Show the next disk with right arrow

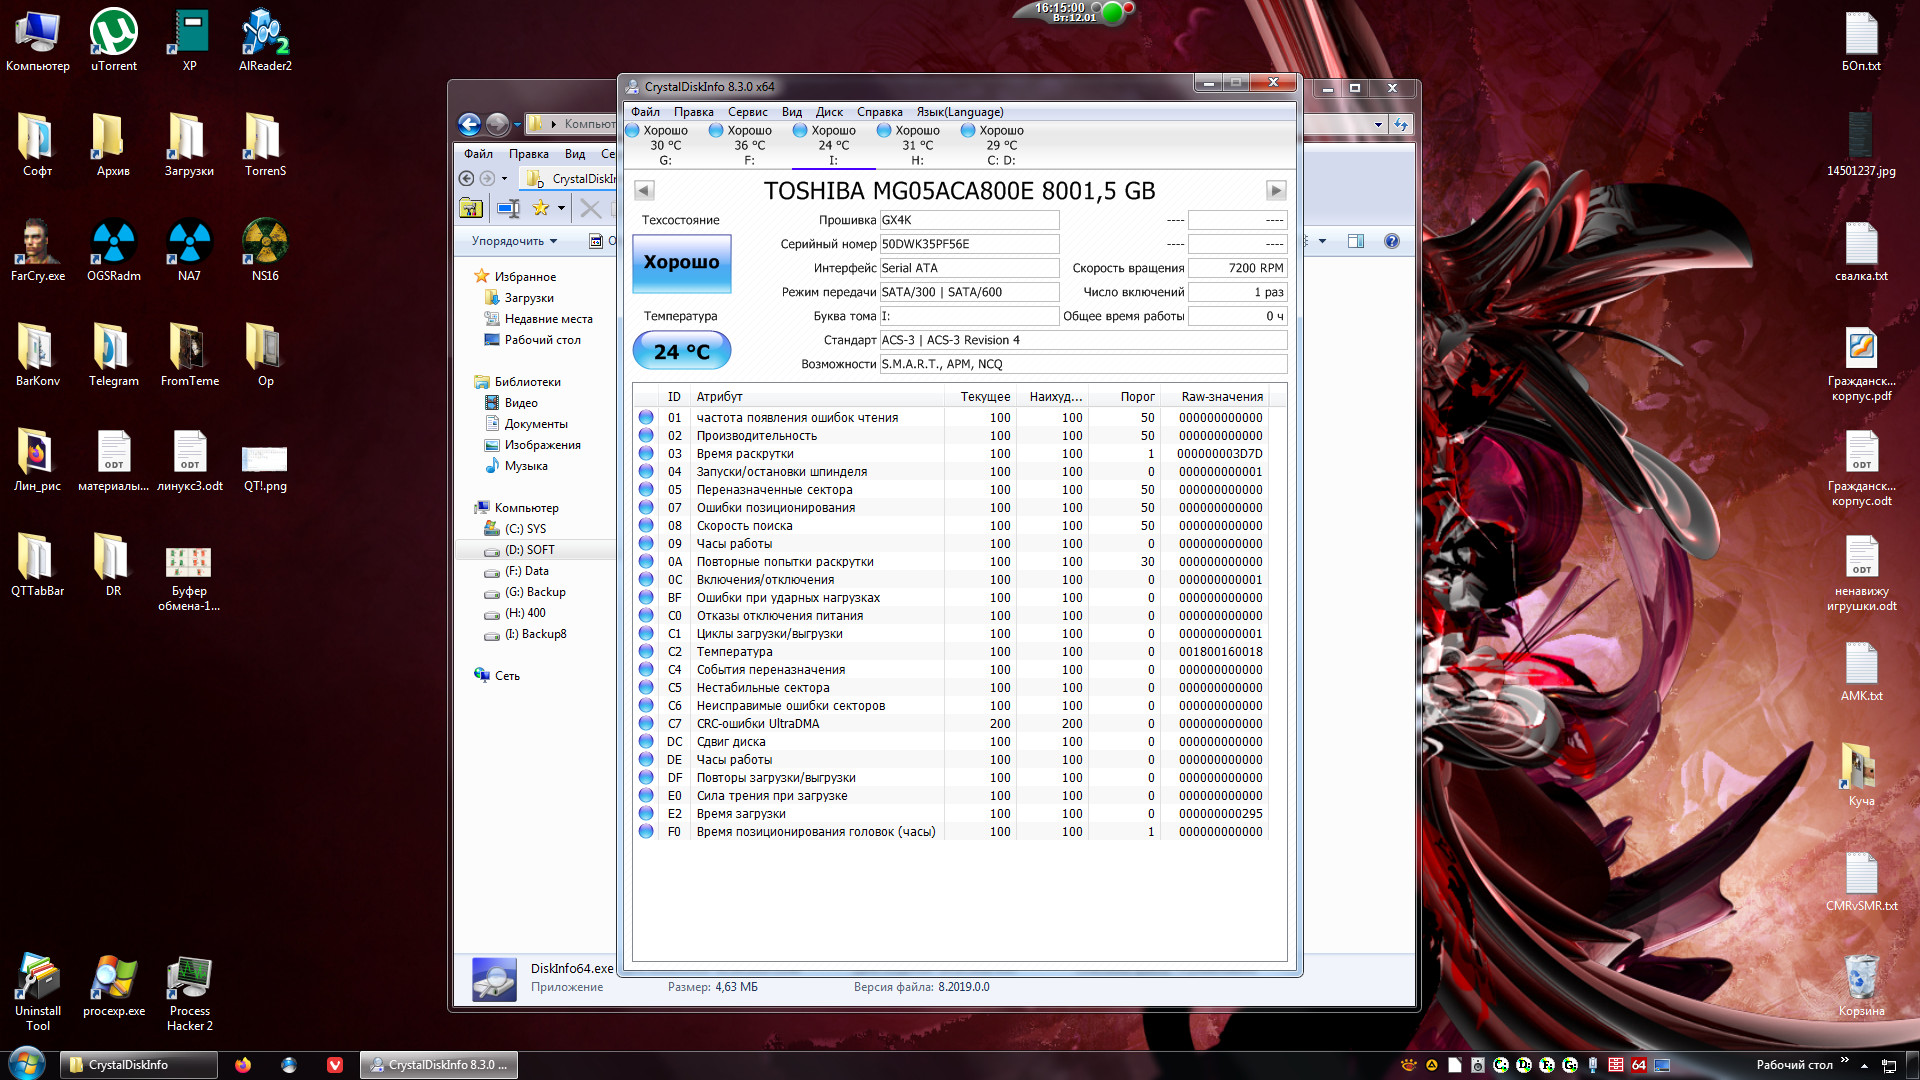point(1276,190)
